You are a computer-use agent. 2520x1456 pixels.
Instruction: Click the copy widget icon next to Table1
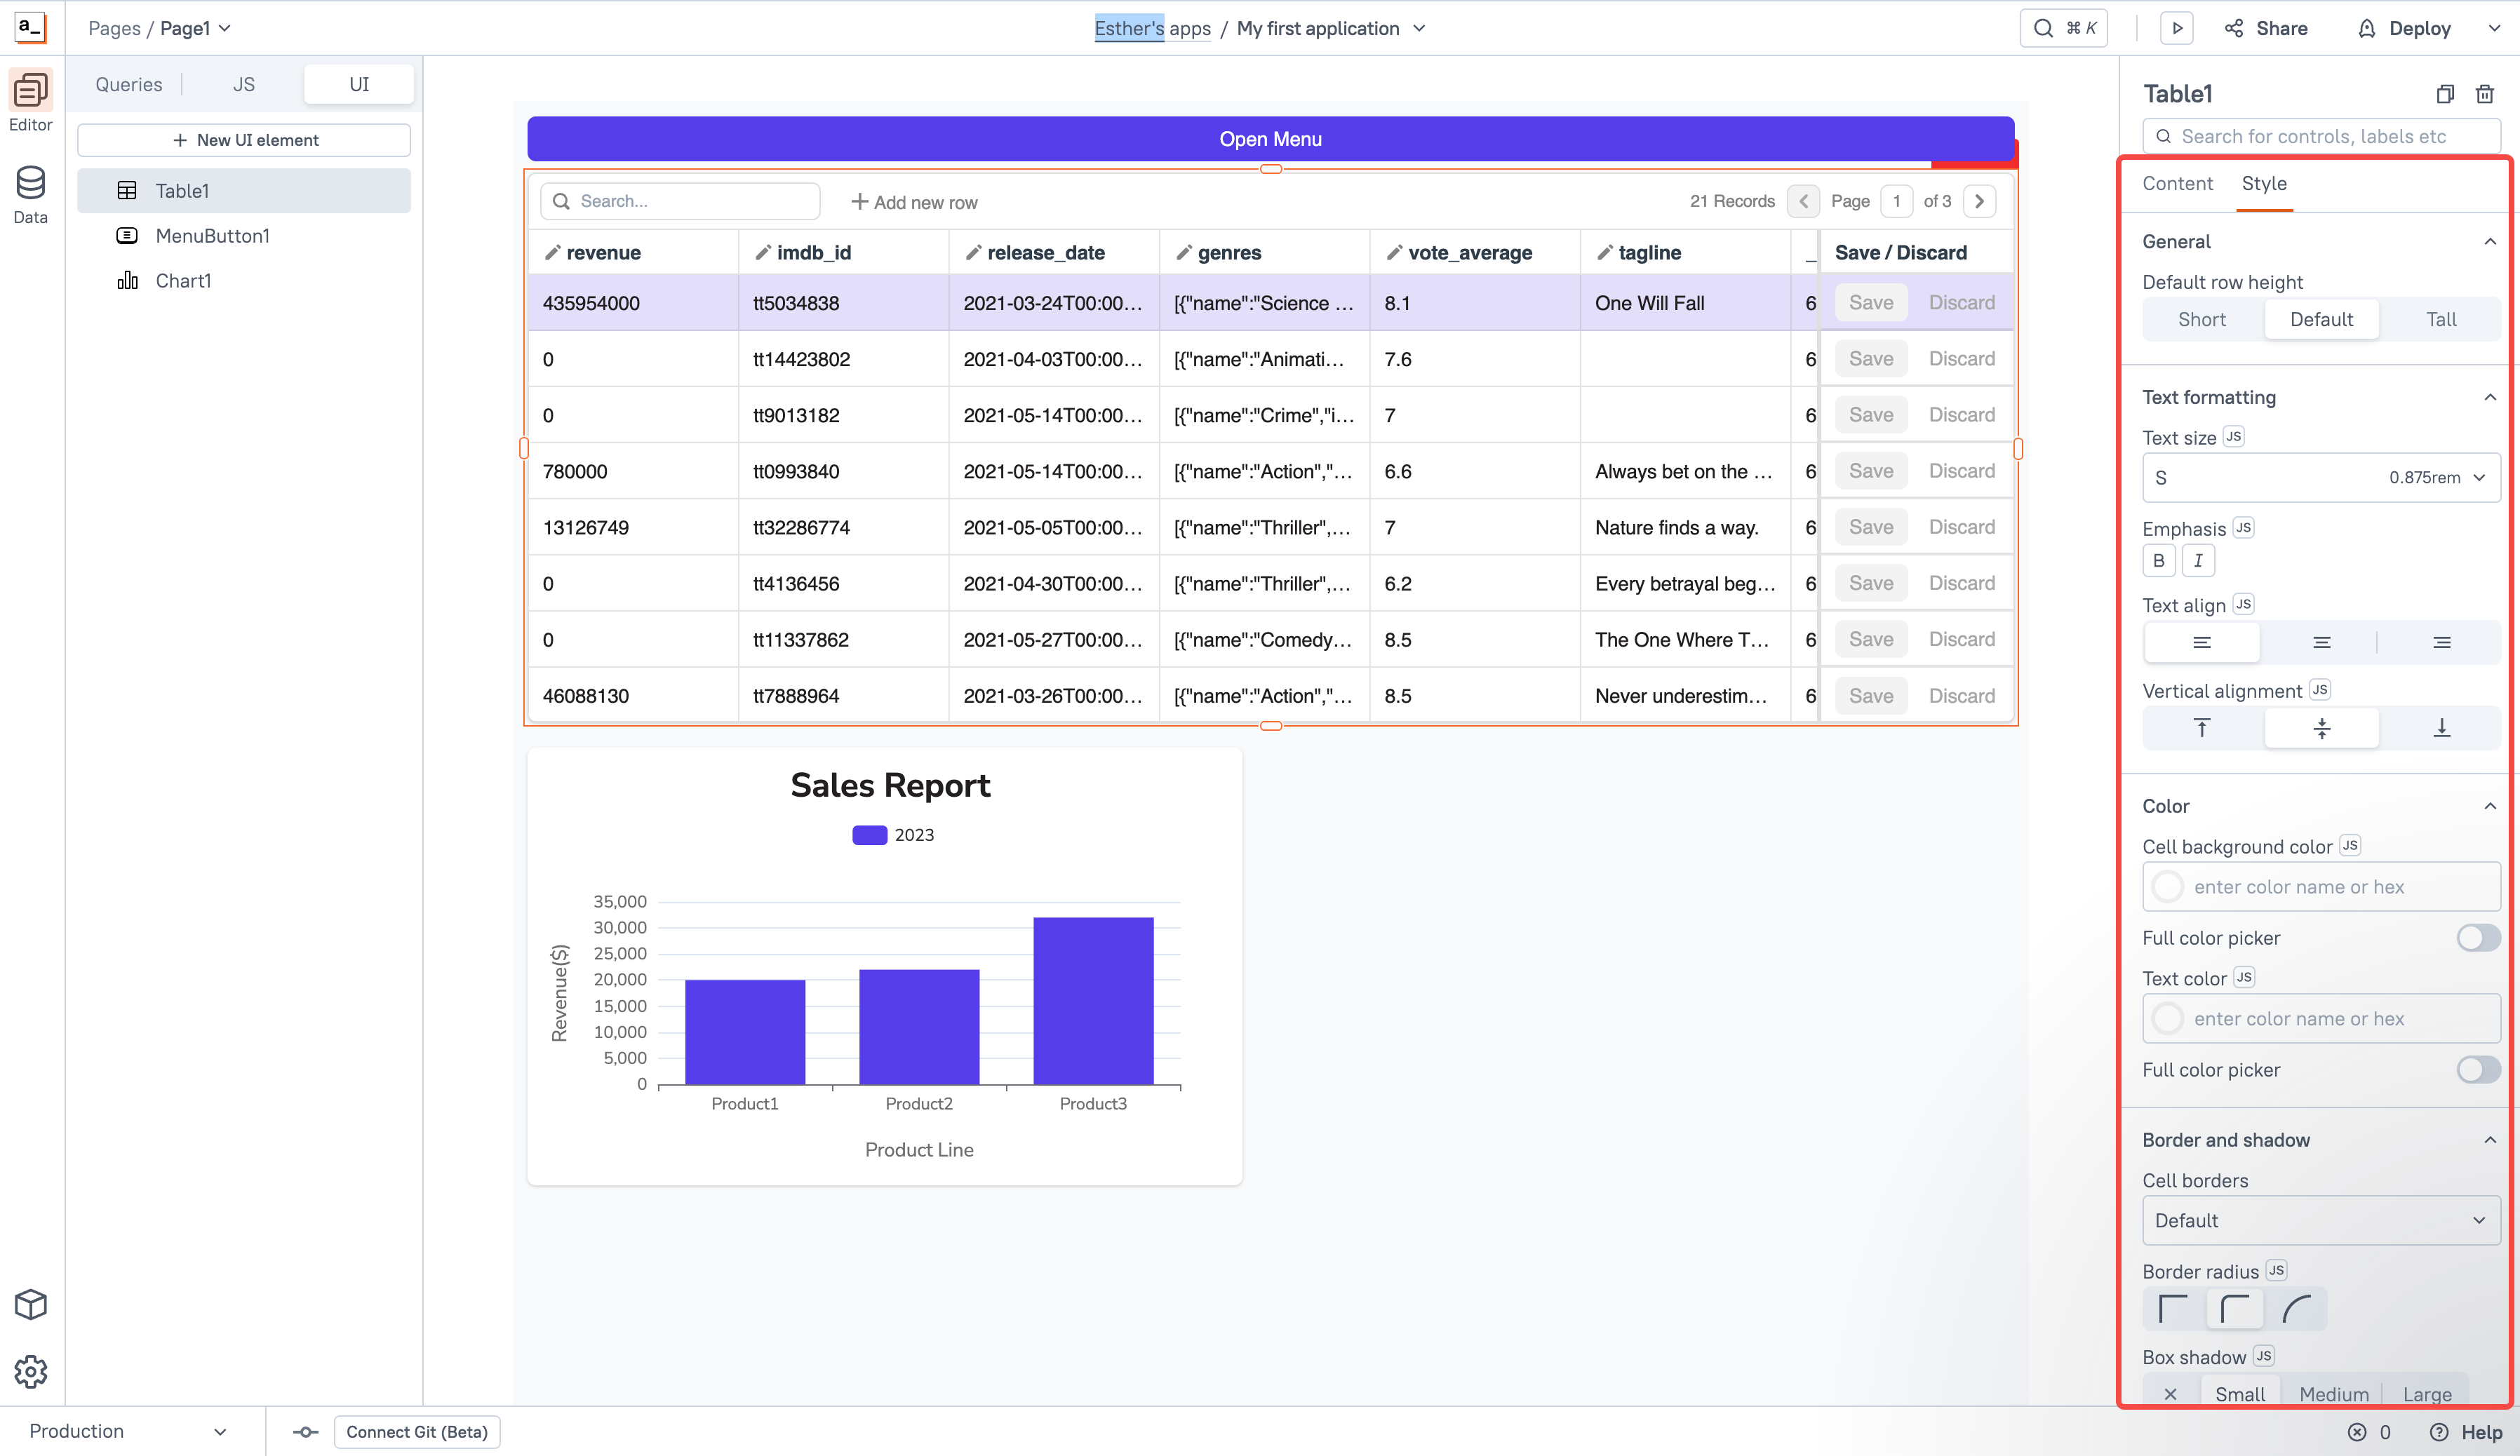pyautogui.click(x=2444, y=94)
